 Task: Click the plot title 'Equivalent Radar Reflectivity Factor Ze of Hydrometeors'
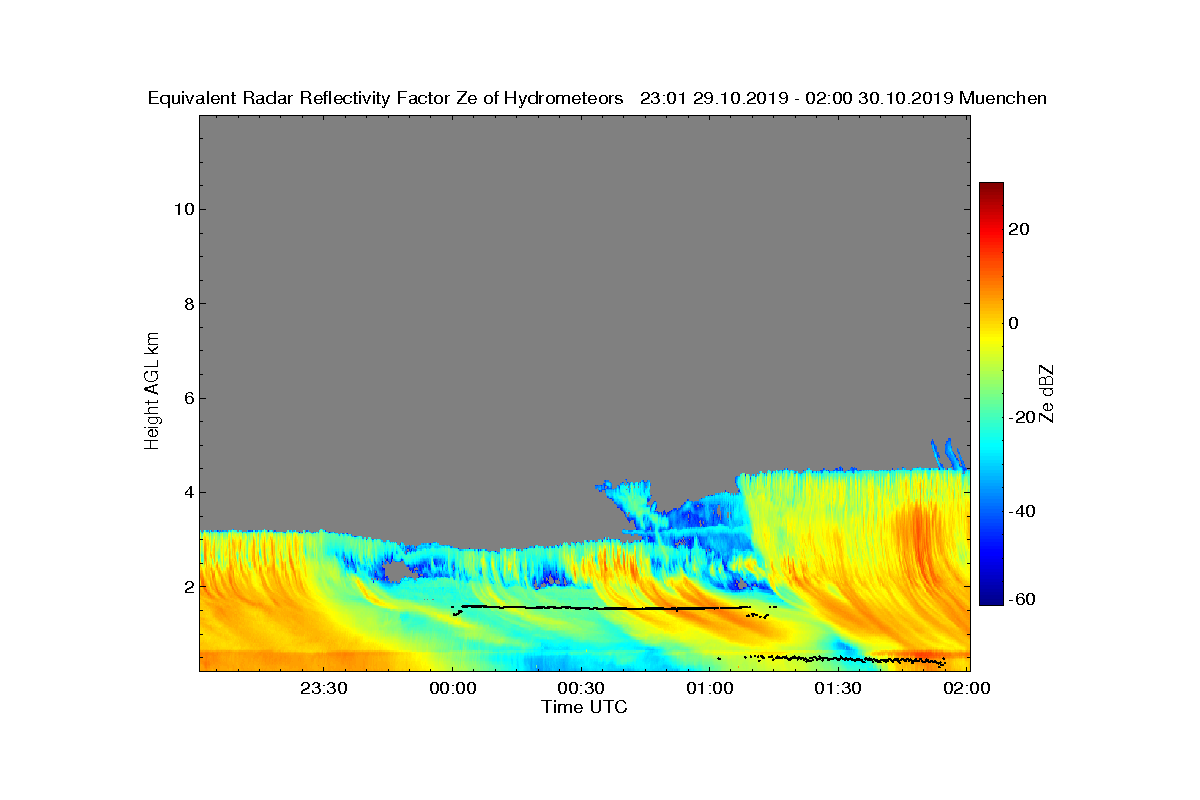coord(386,98)
